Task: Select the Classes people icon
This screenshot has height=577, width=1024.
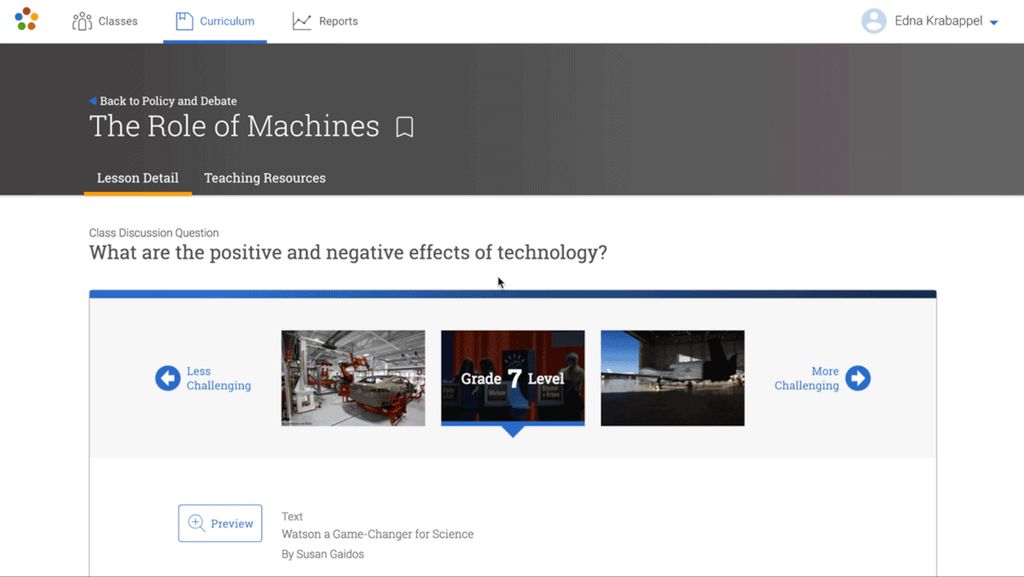Action: (80, 19)
